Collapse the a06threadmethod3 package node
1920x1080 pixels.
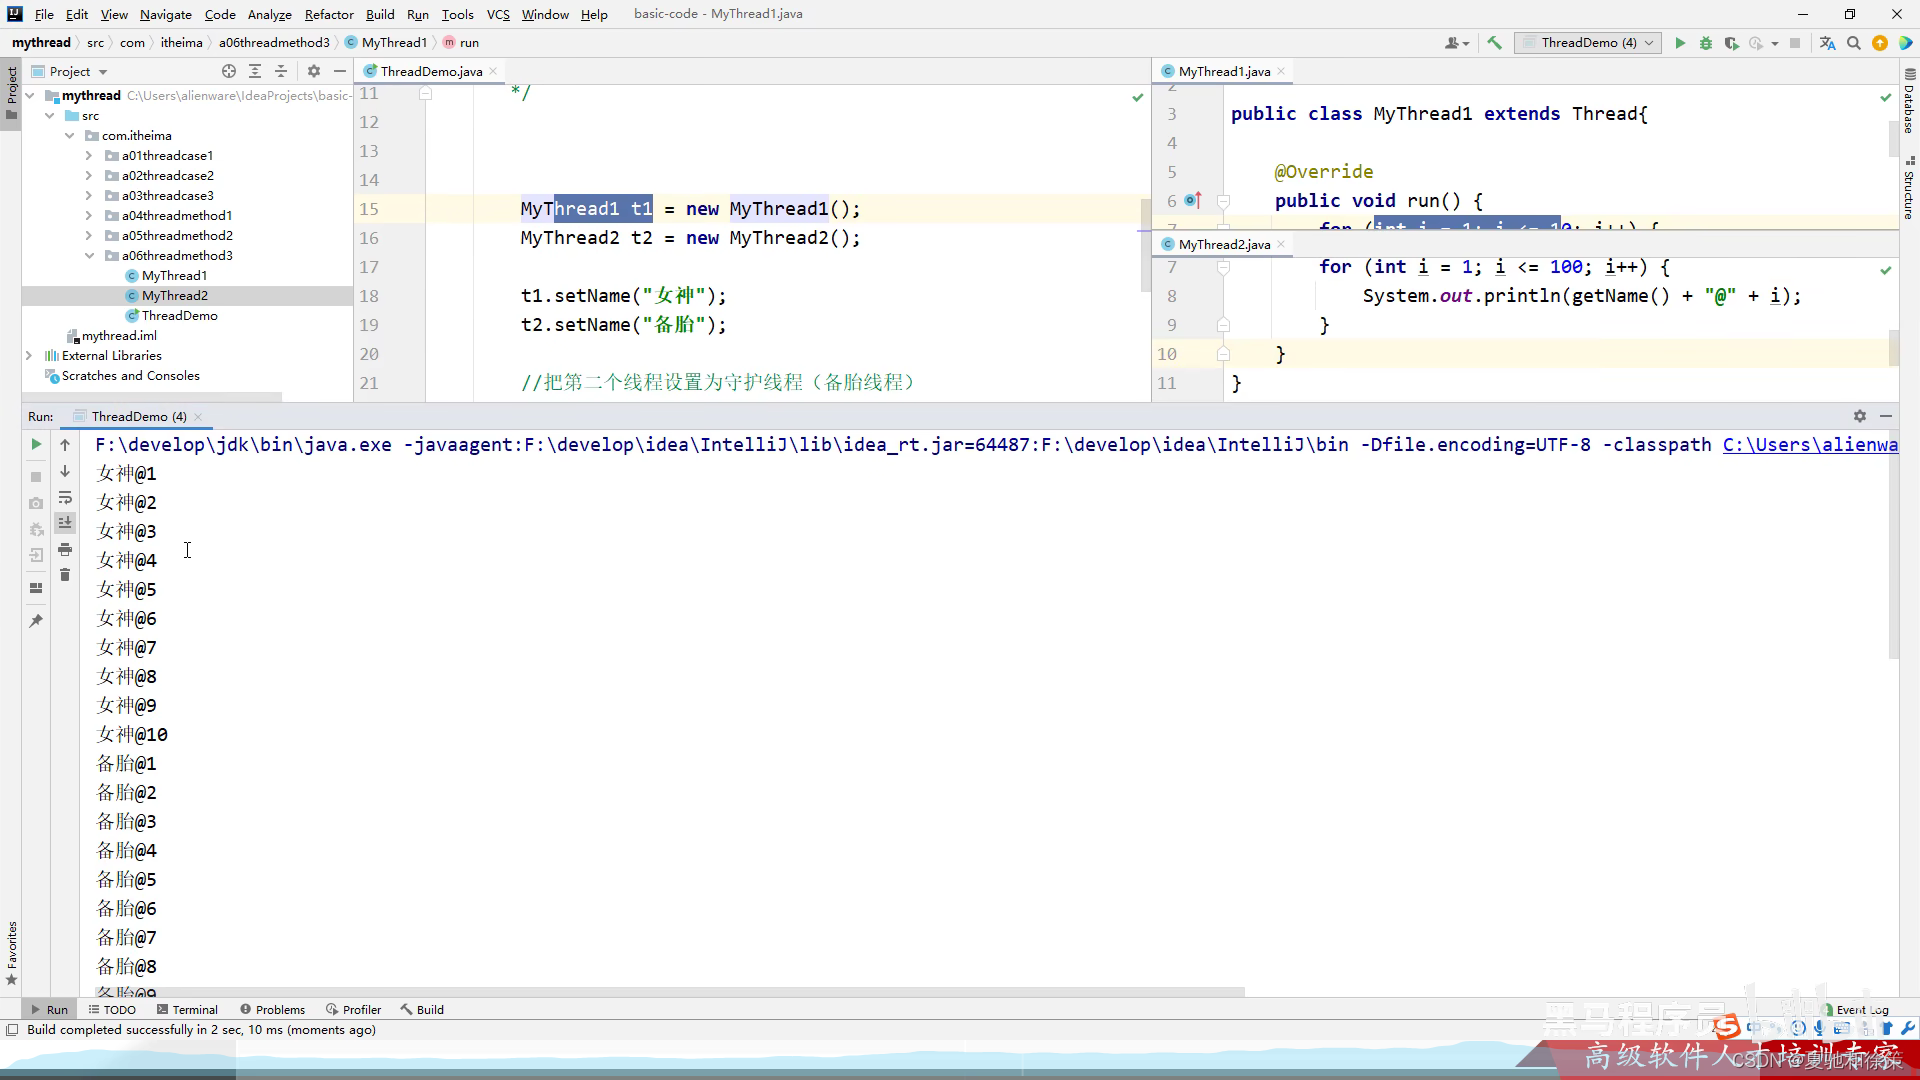point(89,256)
